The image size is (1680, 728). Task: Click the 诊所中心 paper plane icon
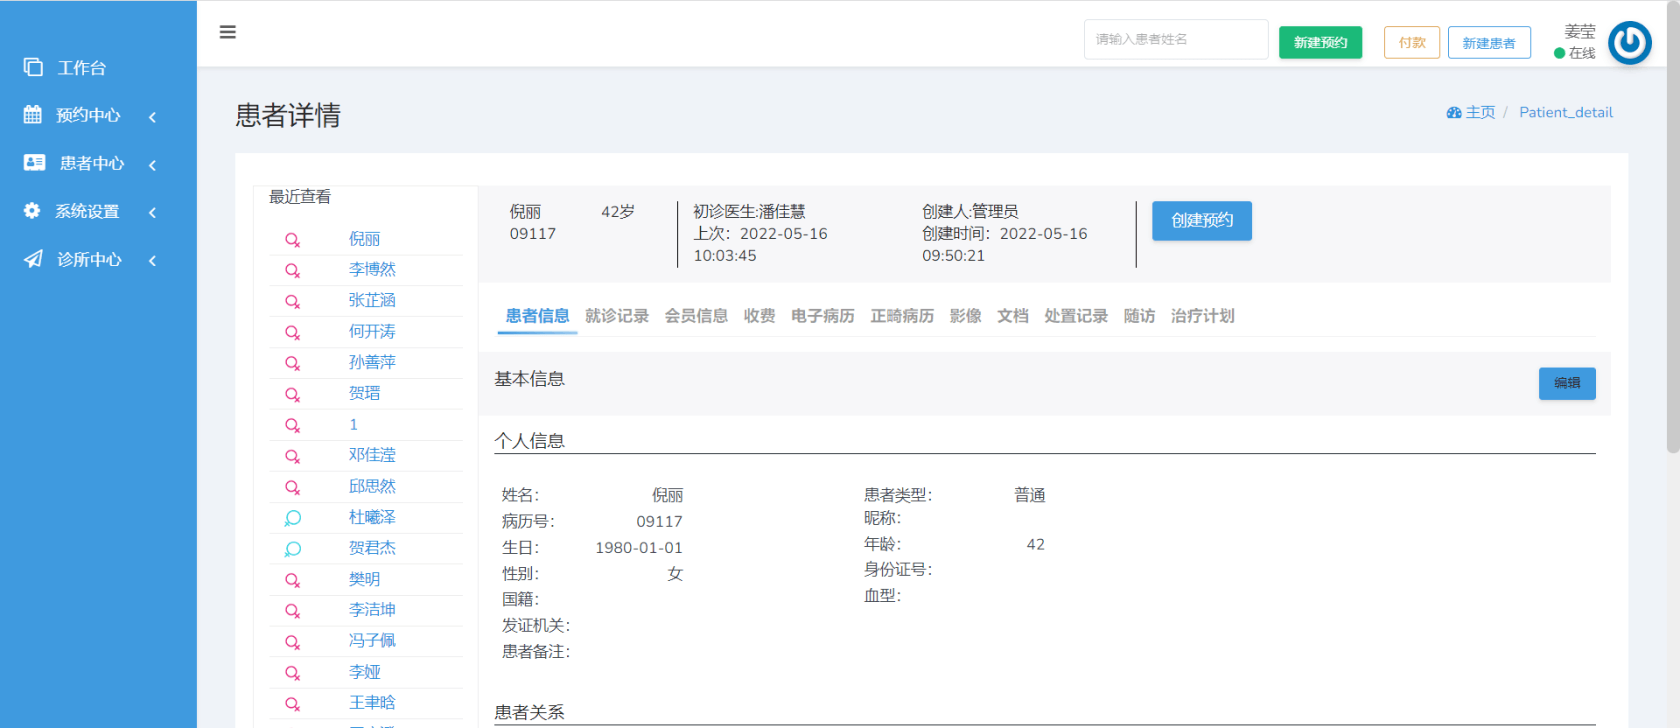pos(33,259)
